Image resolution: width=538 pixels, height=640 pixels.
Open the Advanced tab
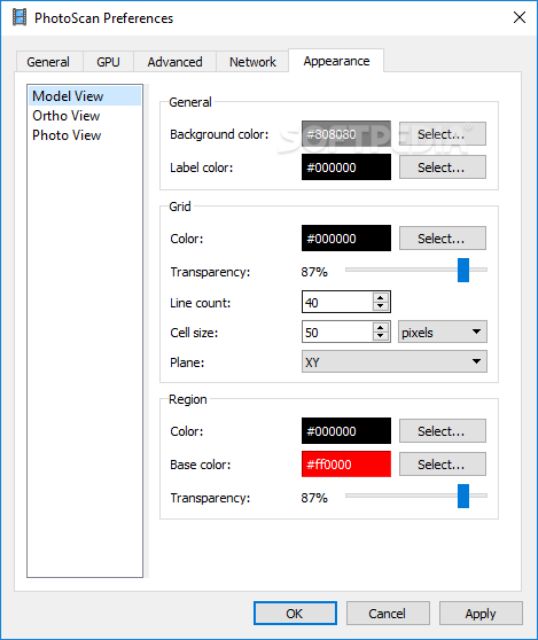click(175, 62)
